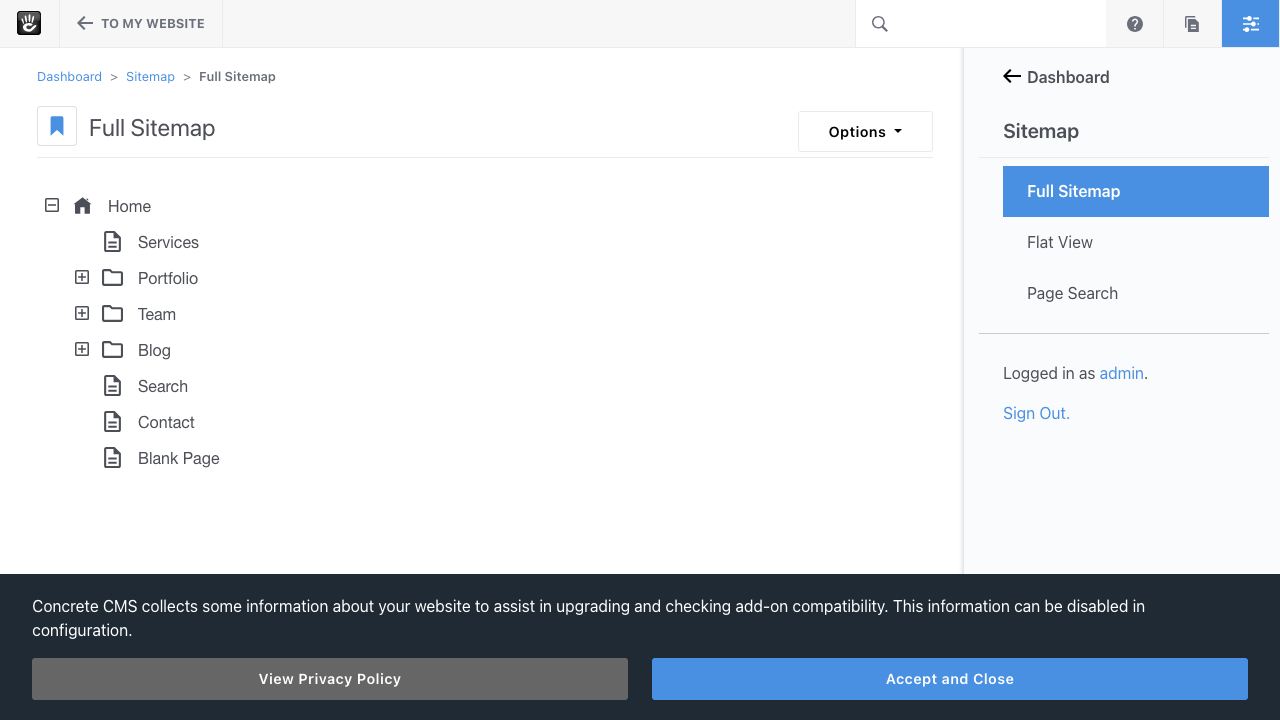Click the Full Sitemap page heading
1280x720 pixels.
tap(152, 128)
